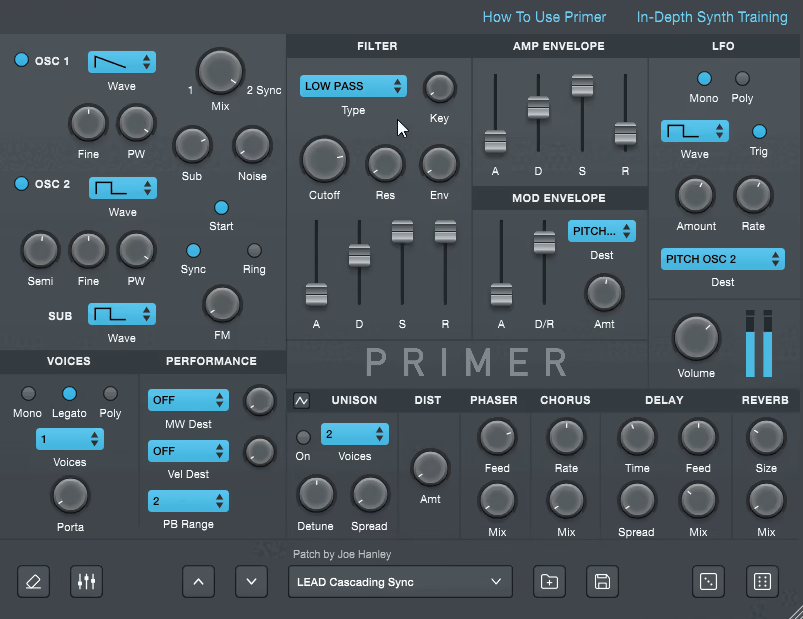Viewport: 803px width, 619px height.
Task: Toggle OSC 1 on/off
Action: 22,60
